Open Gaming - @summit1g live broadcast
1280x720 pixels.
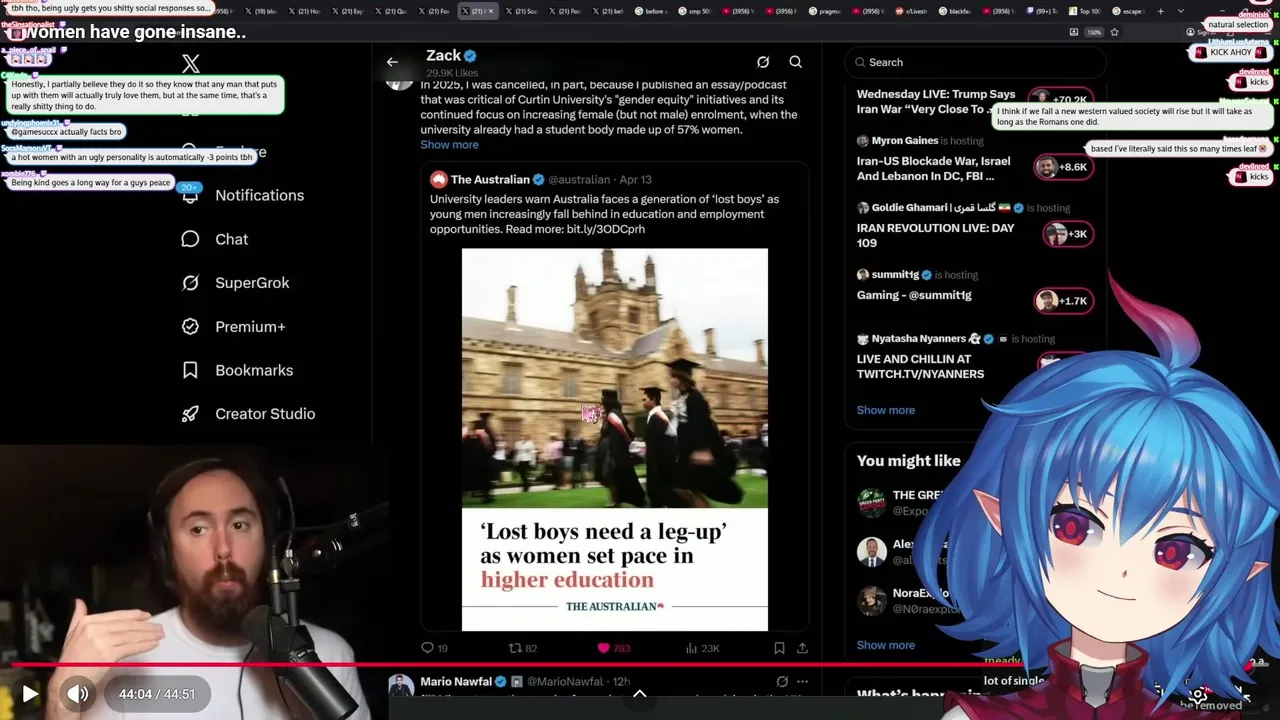(914, 295)
